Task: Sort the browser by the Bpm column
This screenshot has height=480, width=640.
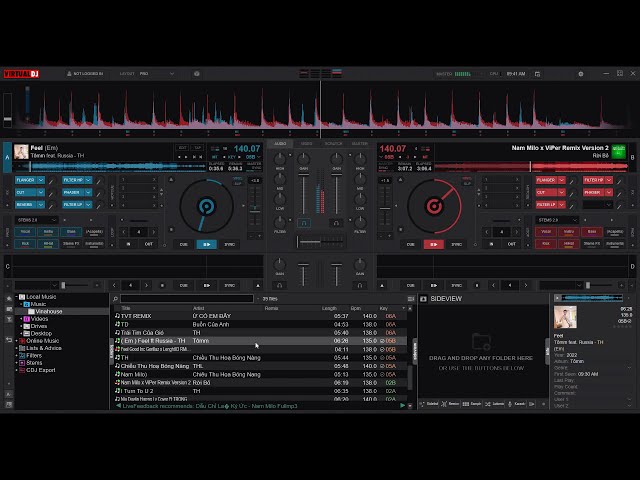Action: (x=356, y=308)
